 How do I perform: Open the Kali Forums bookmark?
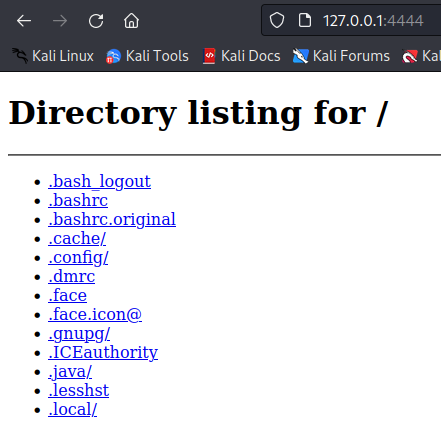[341, 56]
